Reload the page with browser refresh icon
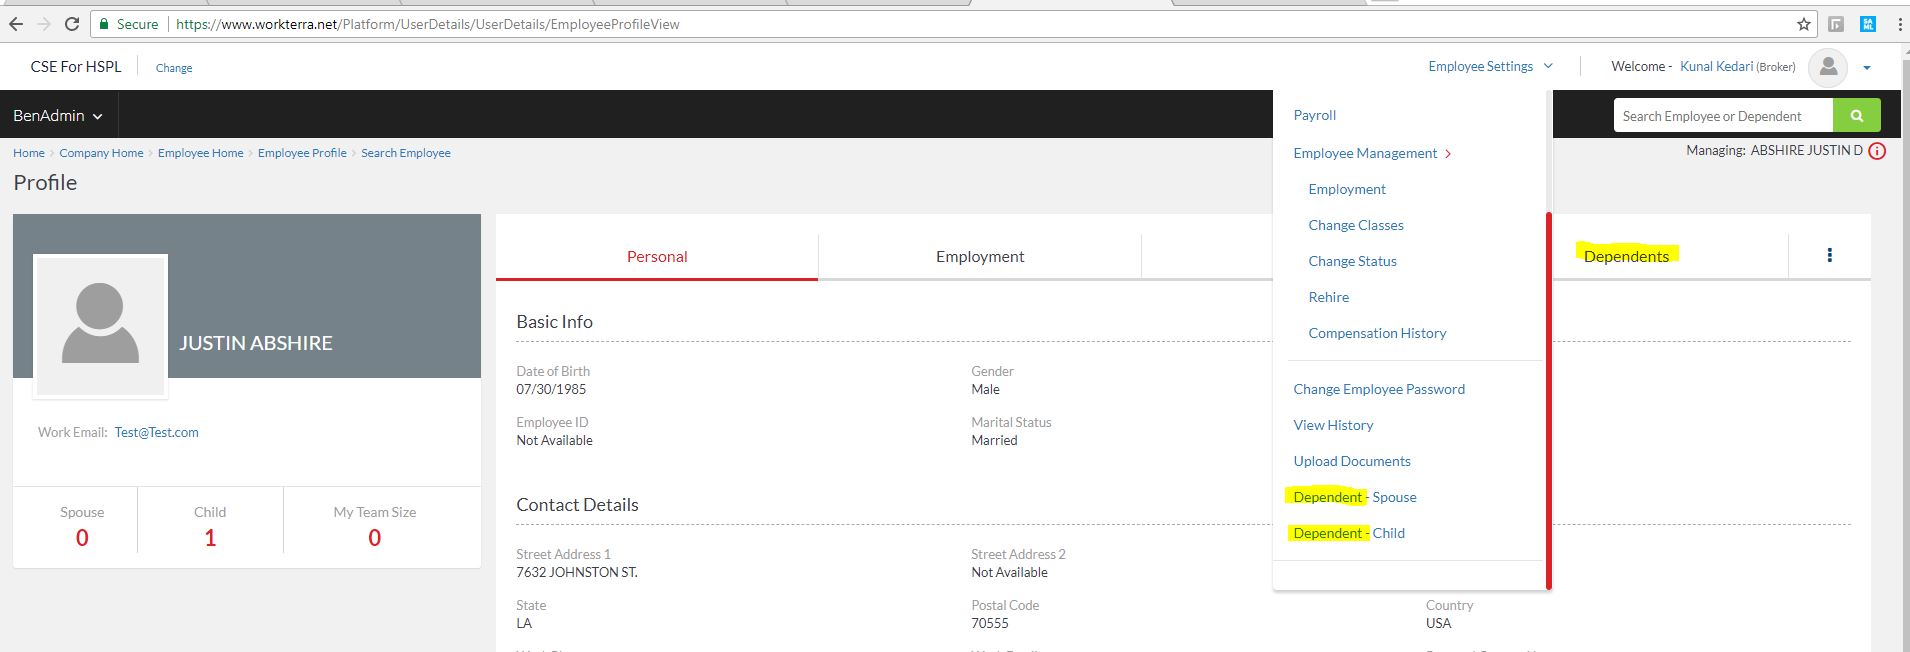This screenshot has height=652, width=1910. click(71, 24)
